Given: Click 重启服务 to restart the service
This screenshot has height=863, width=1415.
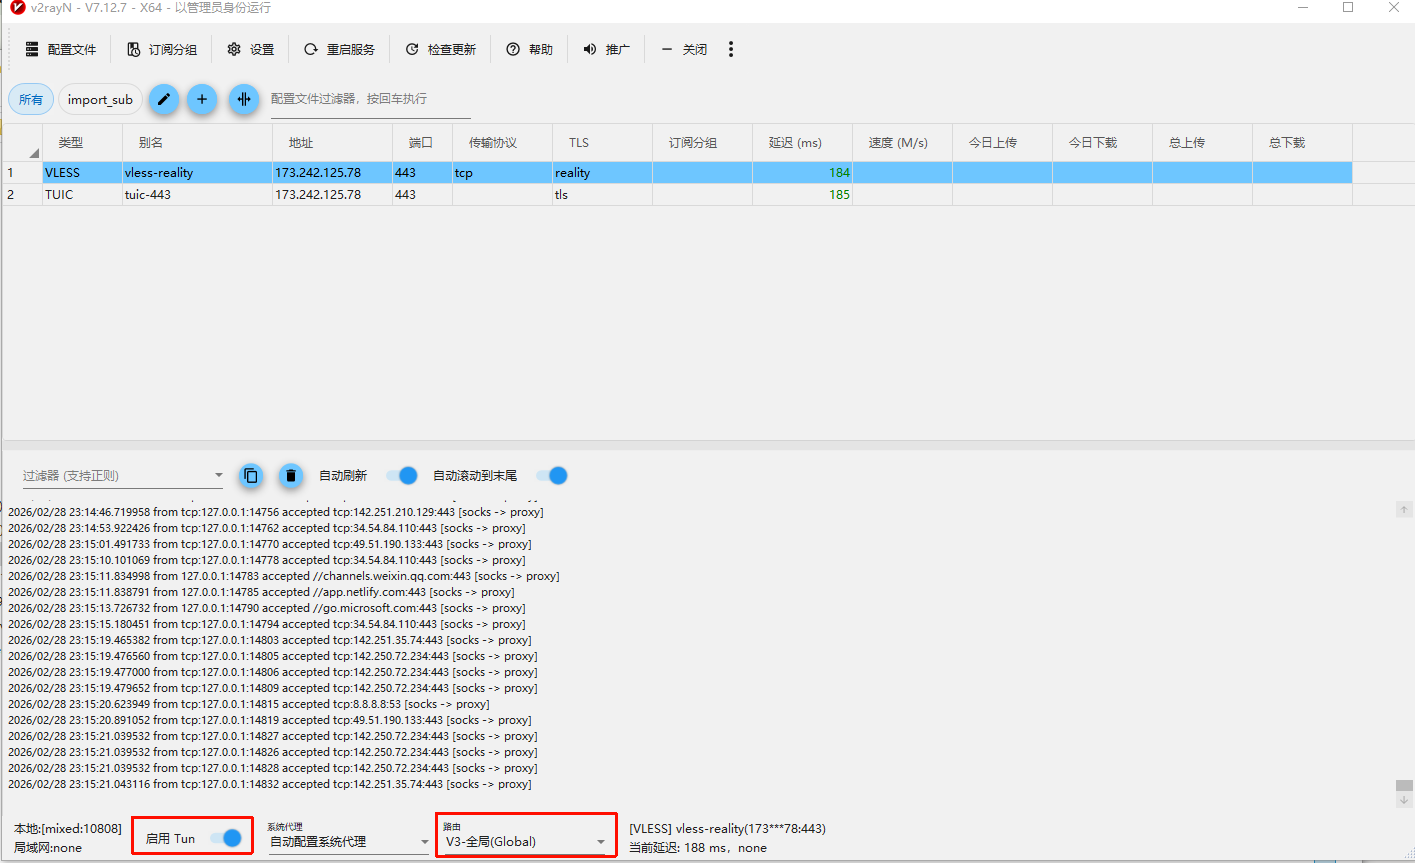Looking at the screenshot, I should pyautogui.click(x=339, y=49).
